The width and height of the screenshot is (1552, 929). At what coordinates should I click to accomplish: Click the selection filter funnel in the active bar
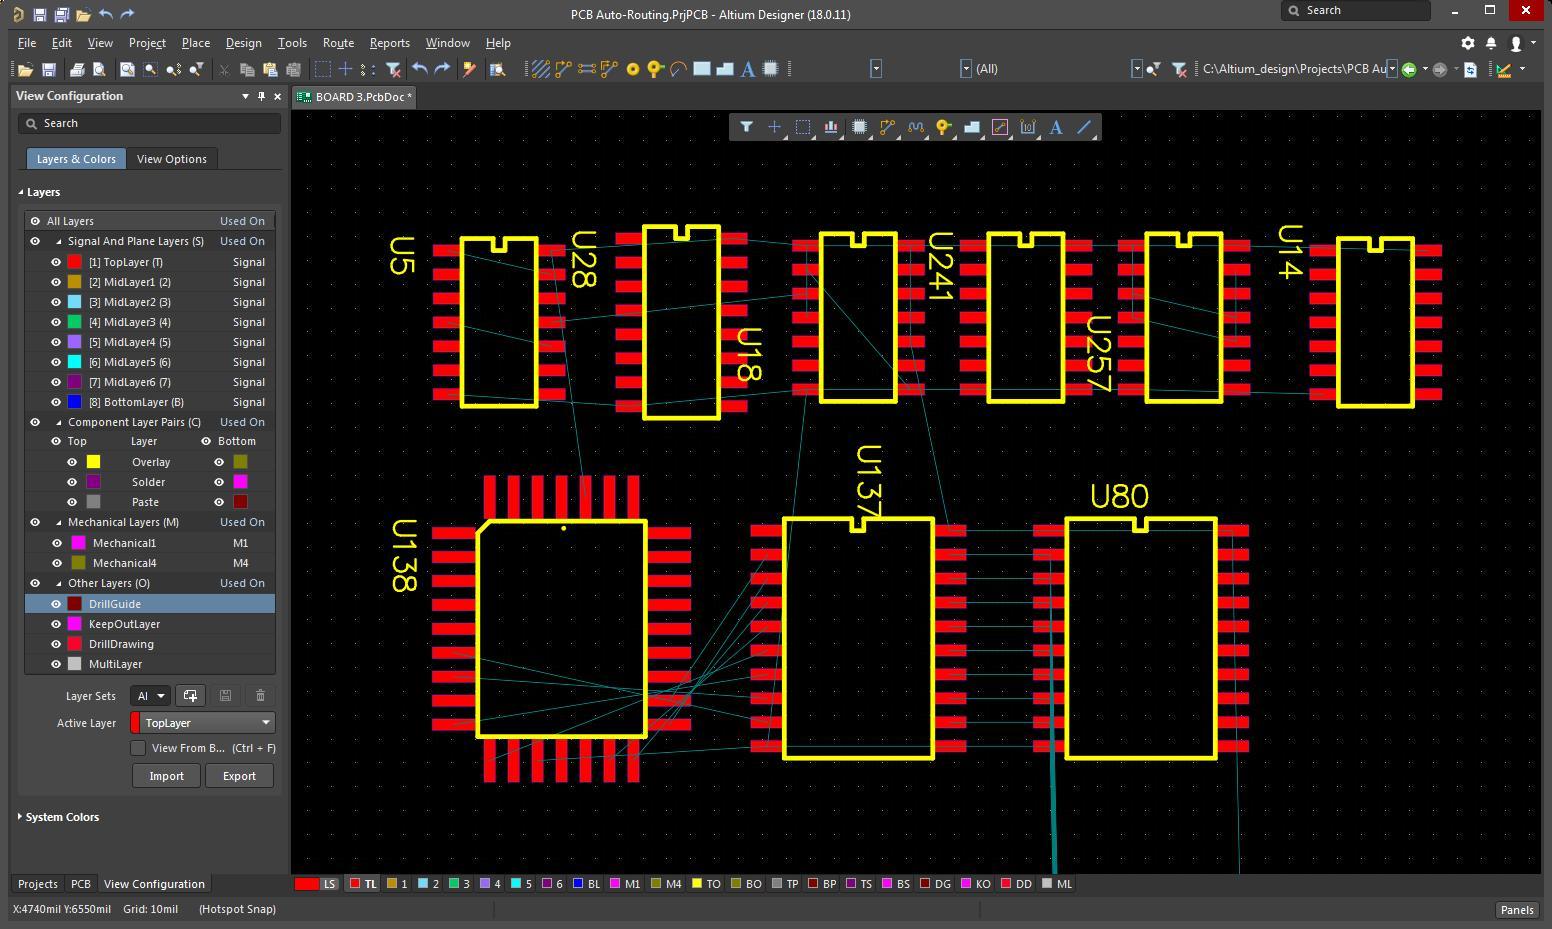click(x=746, y=127)
